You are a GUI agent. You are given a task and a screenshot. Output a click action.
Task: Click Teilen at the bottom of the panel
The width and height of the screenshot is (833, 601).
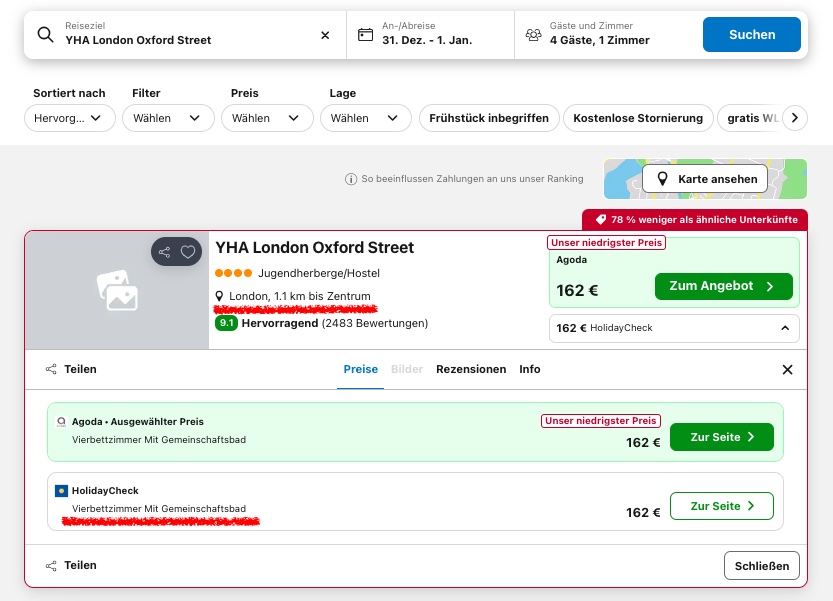click(71, 565)
